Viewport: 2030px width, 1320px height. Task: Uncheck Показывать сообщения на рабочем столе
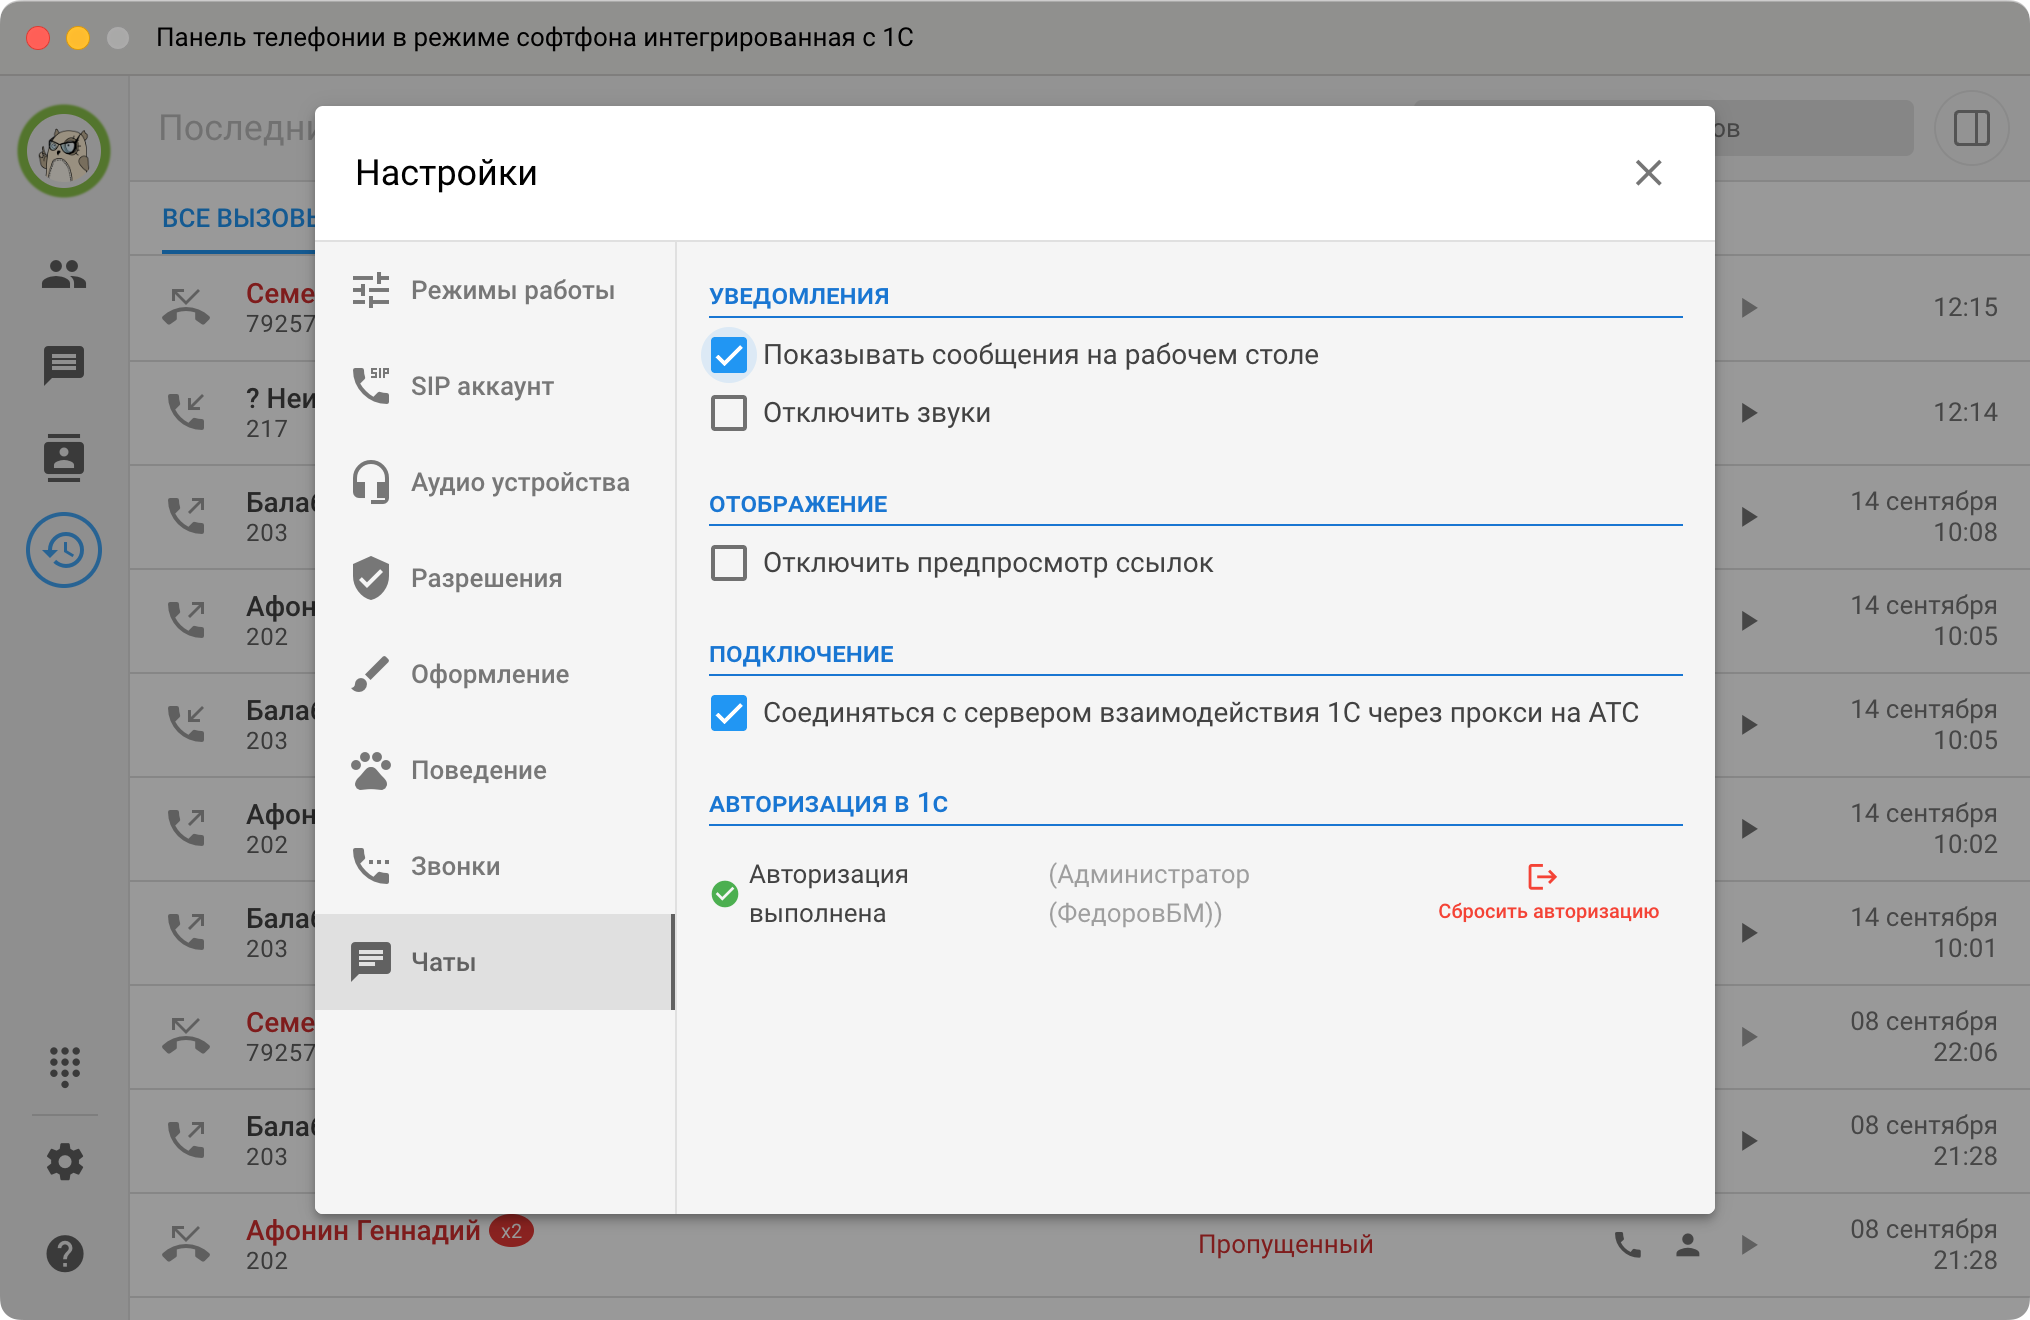729,355
